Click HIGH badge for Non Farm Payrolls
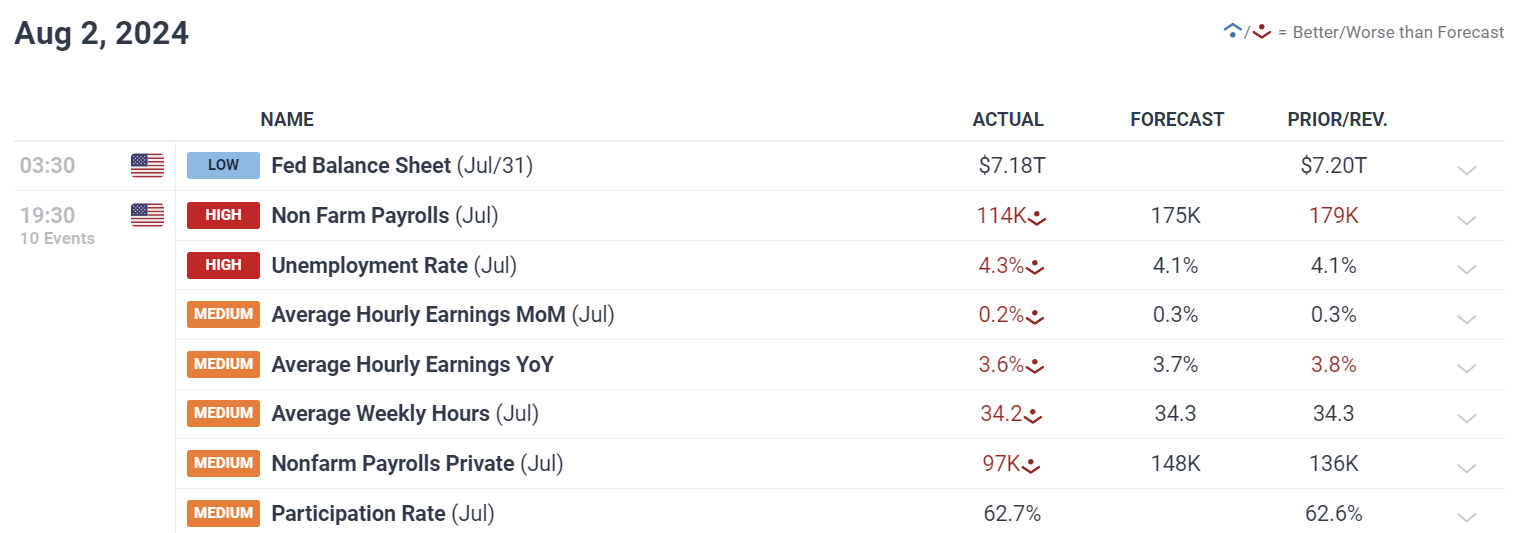This screenshot has width=1525, height=533. pyautogui.click(x=223, y=215)
